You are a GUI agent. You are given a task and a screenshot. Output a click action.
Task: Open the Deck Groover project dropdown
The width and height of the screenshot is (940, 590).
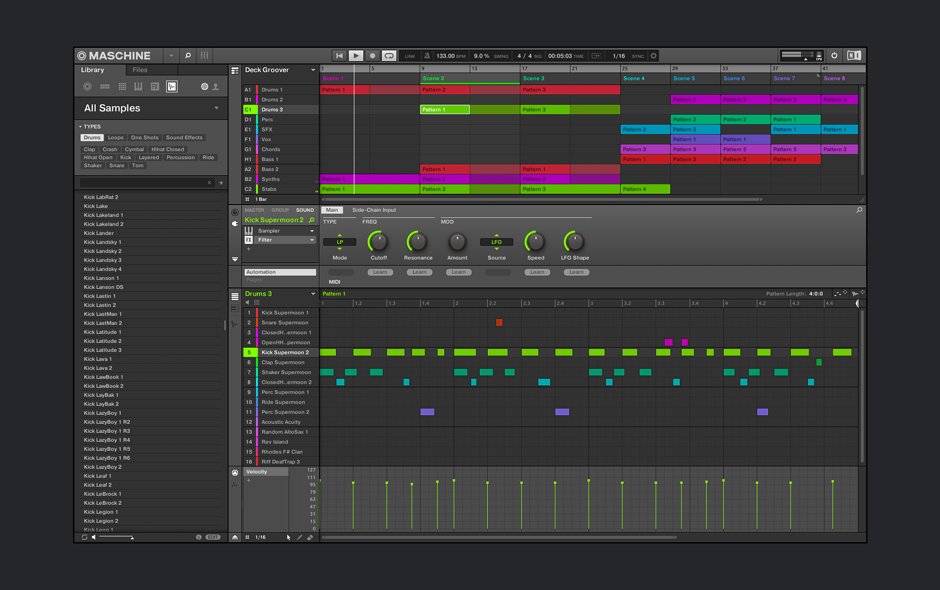[x=313, y=70]
